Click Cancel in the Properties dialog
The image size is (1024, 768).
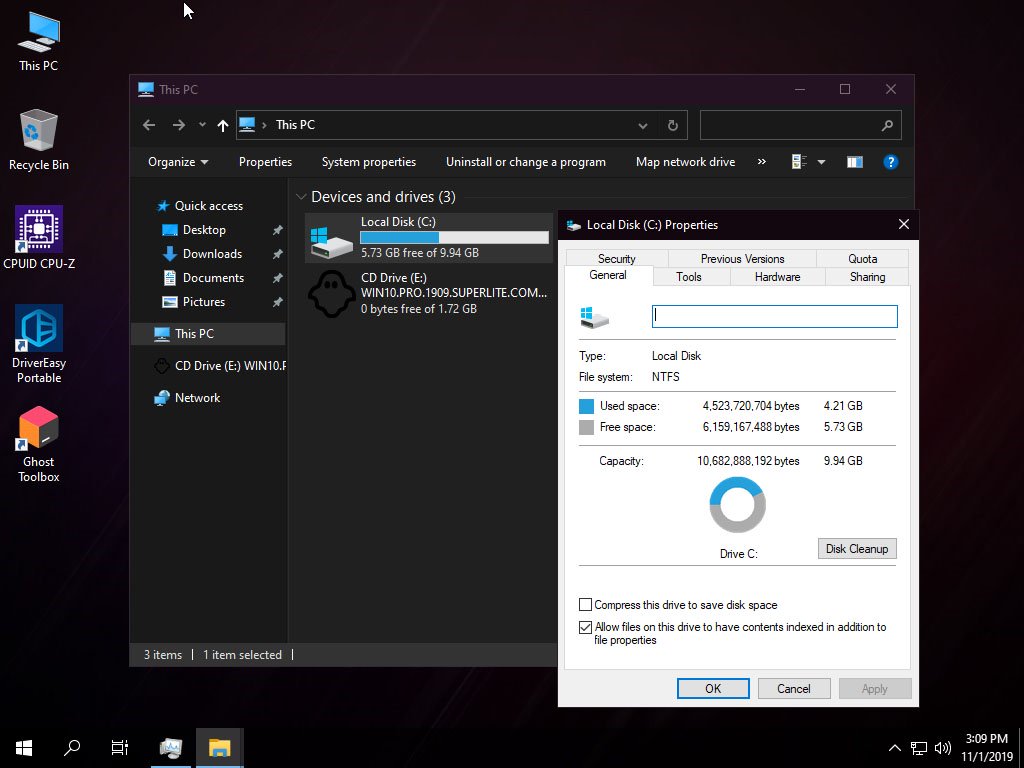click(x=793, y=688)
